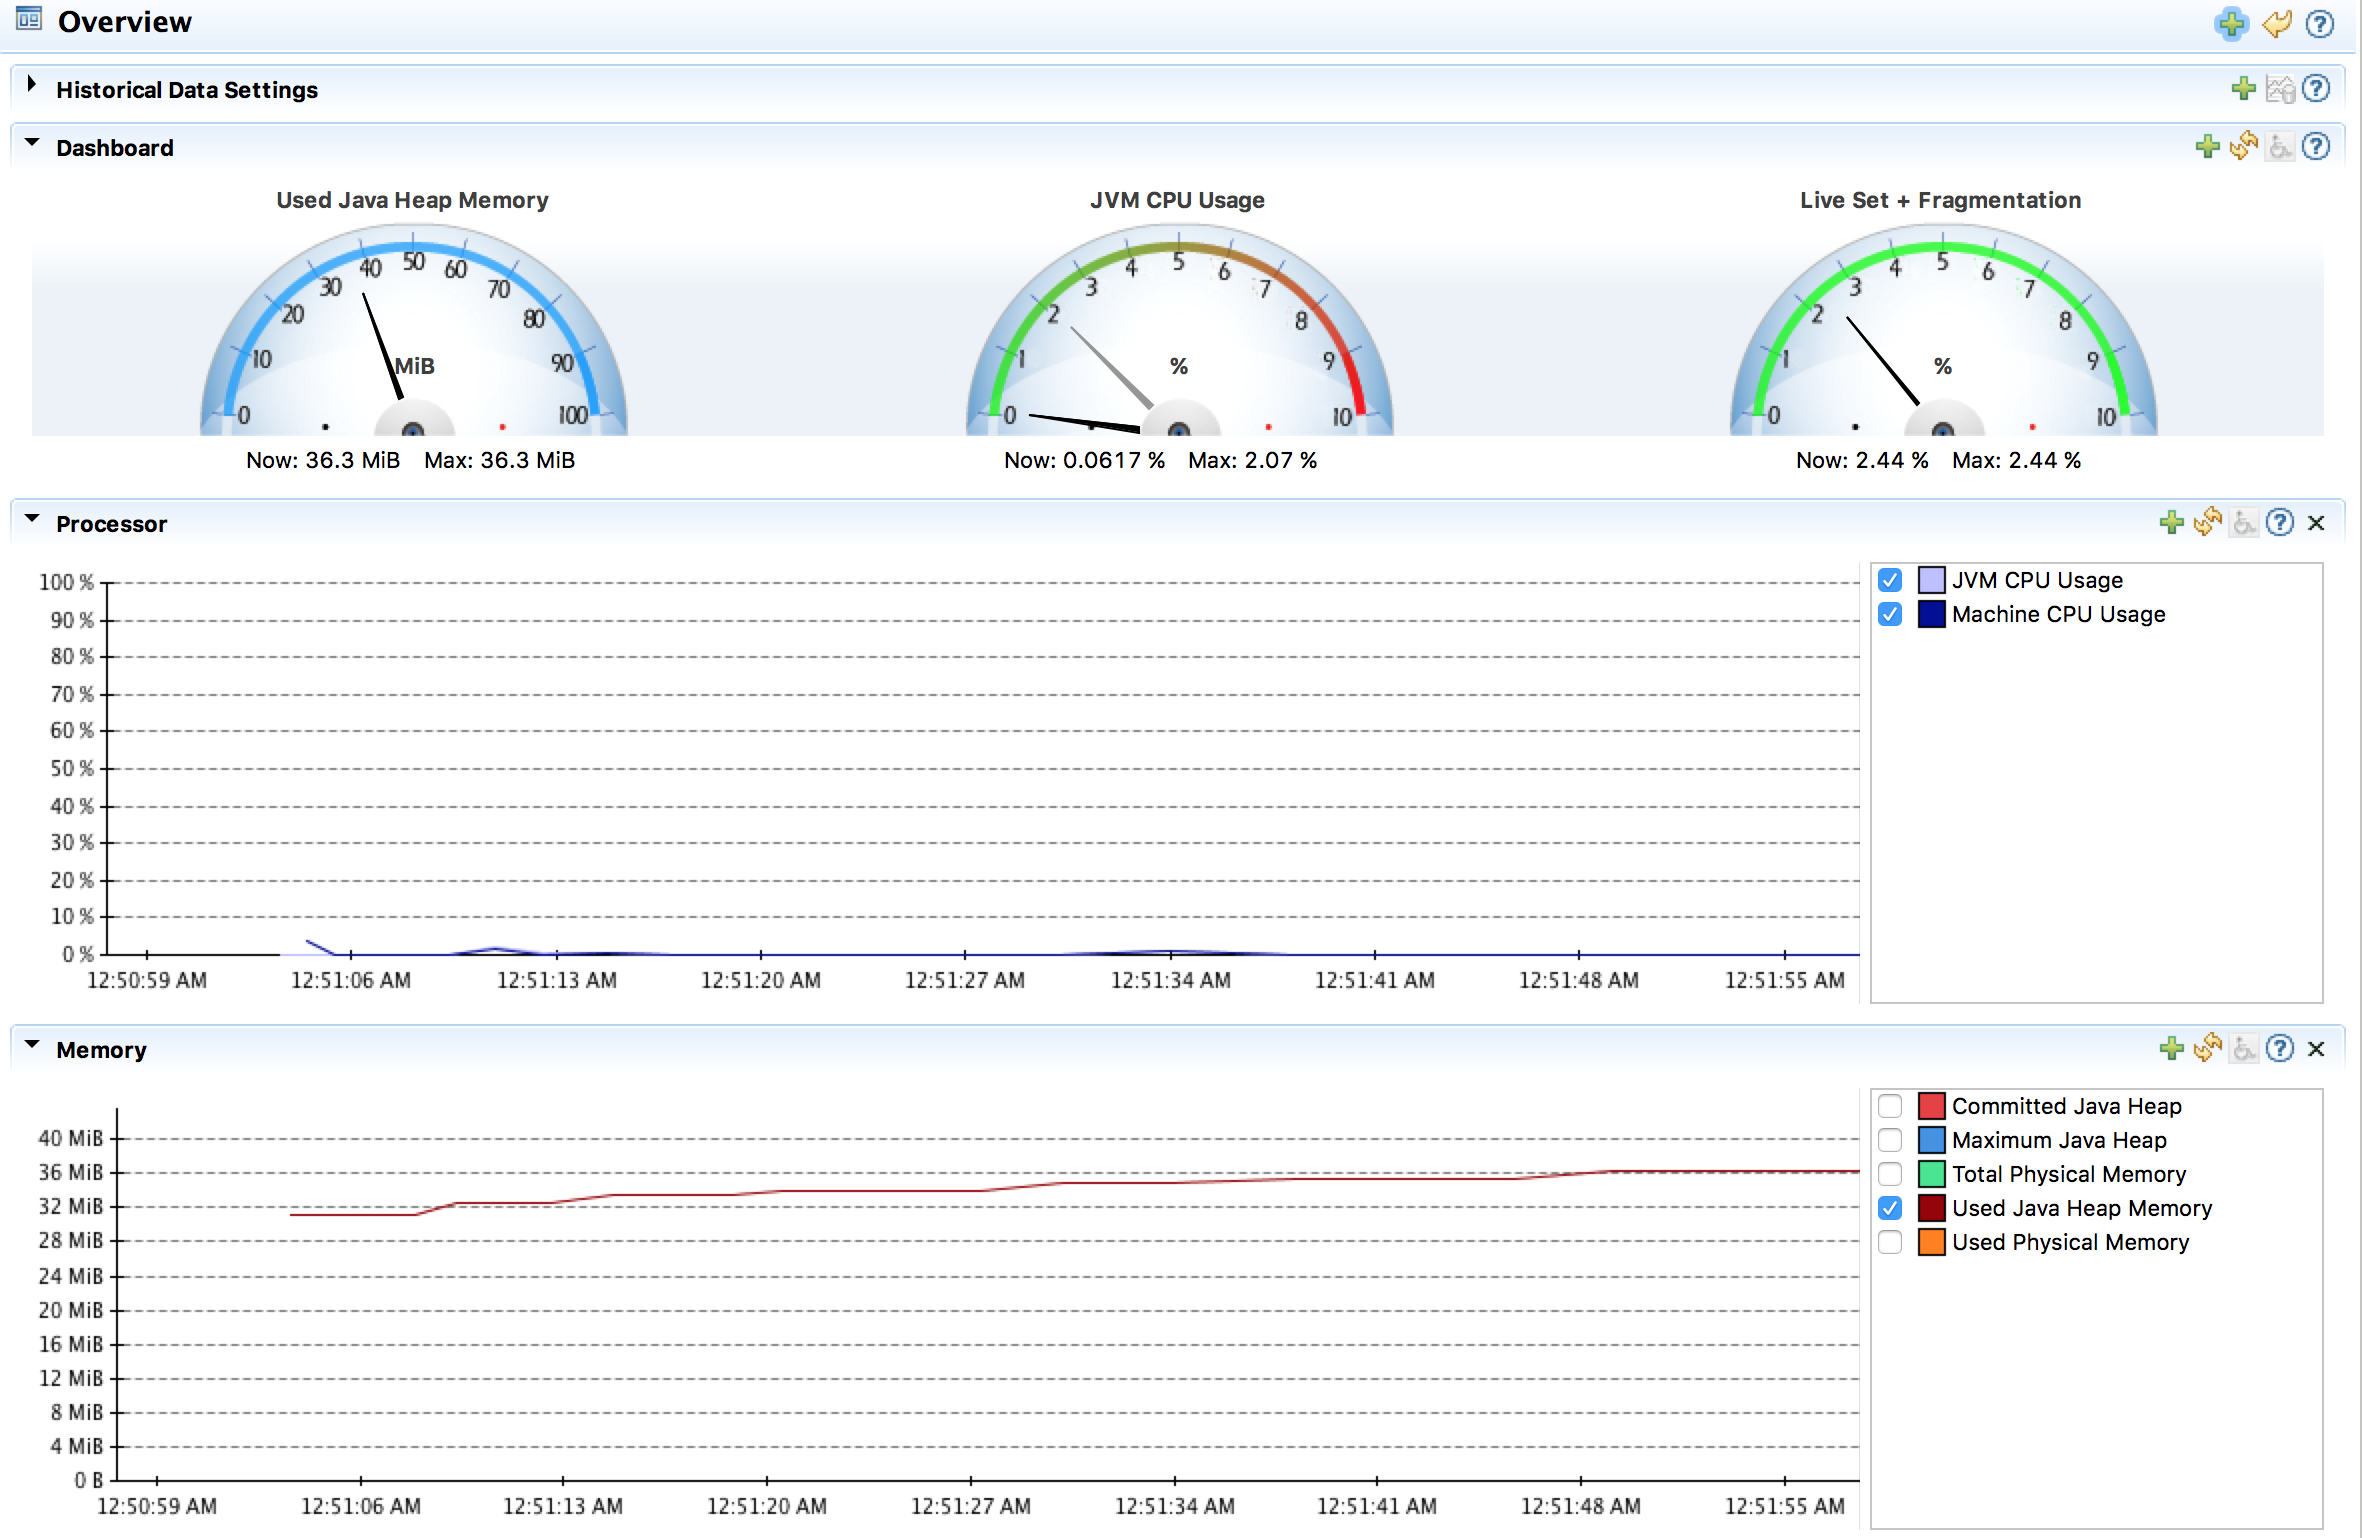Screen dimensions: 2362x1538
Task: Collapse the Dashboard section triangle
Action: (32, 143)
